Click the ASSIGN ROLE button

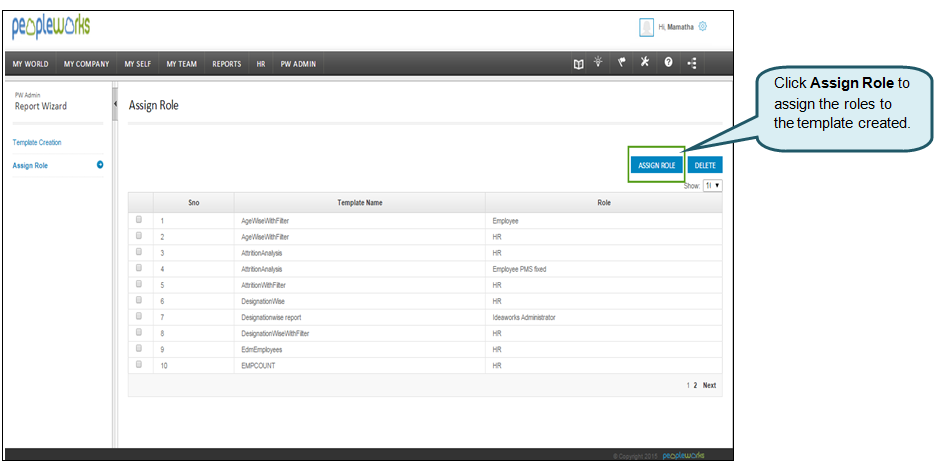[x=657, y=165]
